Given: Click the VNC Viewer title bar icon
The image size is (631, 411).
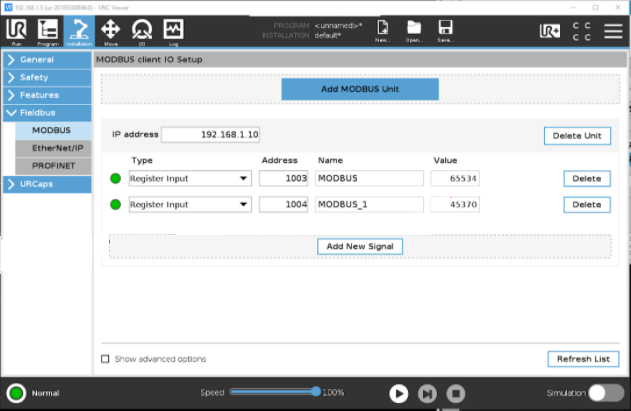Looking at the screenshot, I should pyautogui.click(x=8, y=7).
